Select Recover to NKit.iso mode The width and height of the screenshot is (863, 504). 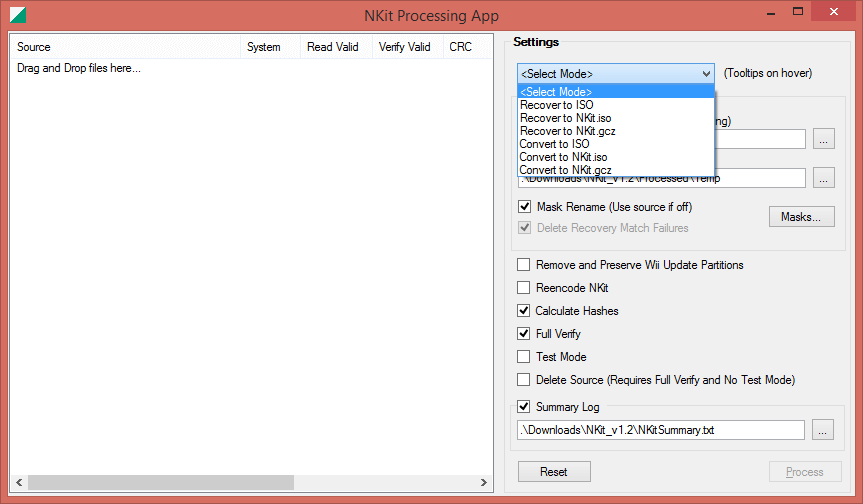616,118
